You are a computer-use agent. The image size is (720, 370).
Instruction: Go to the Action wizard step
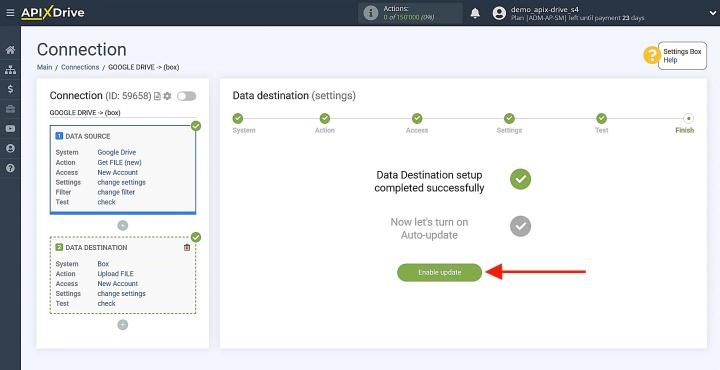[x=325, y=119]
